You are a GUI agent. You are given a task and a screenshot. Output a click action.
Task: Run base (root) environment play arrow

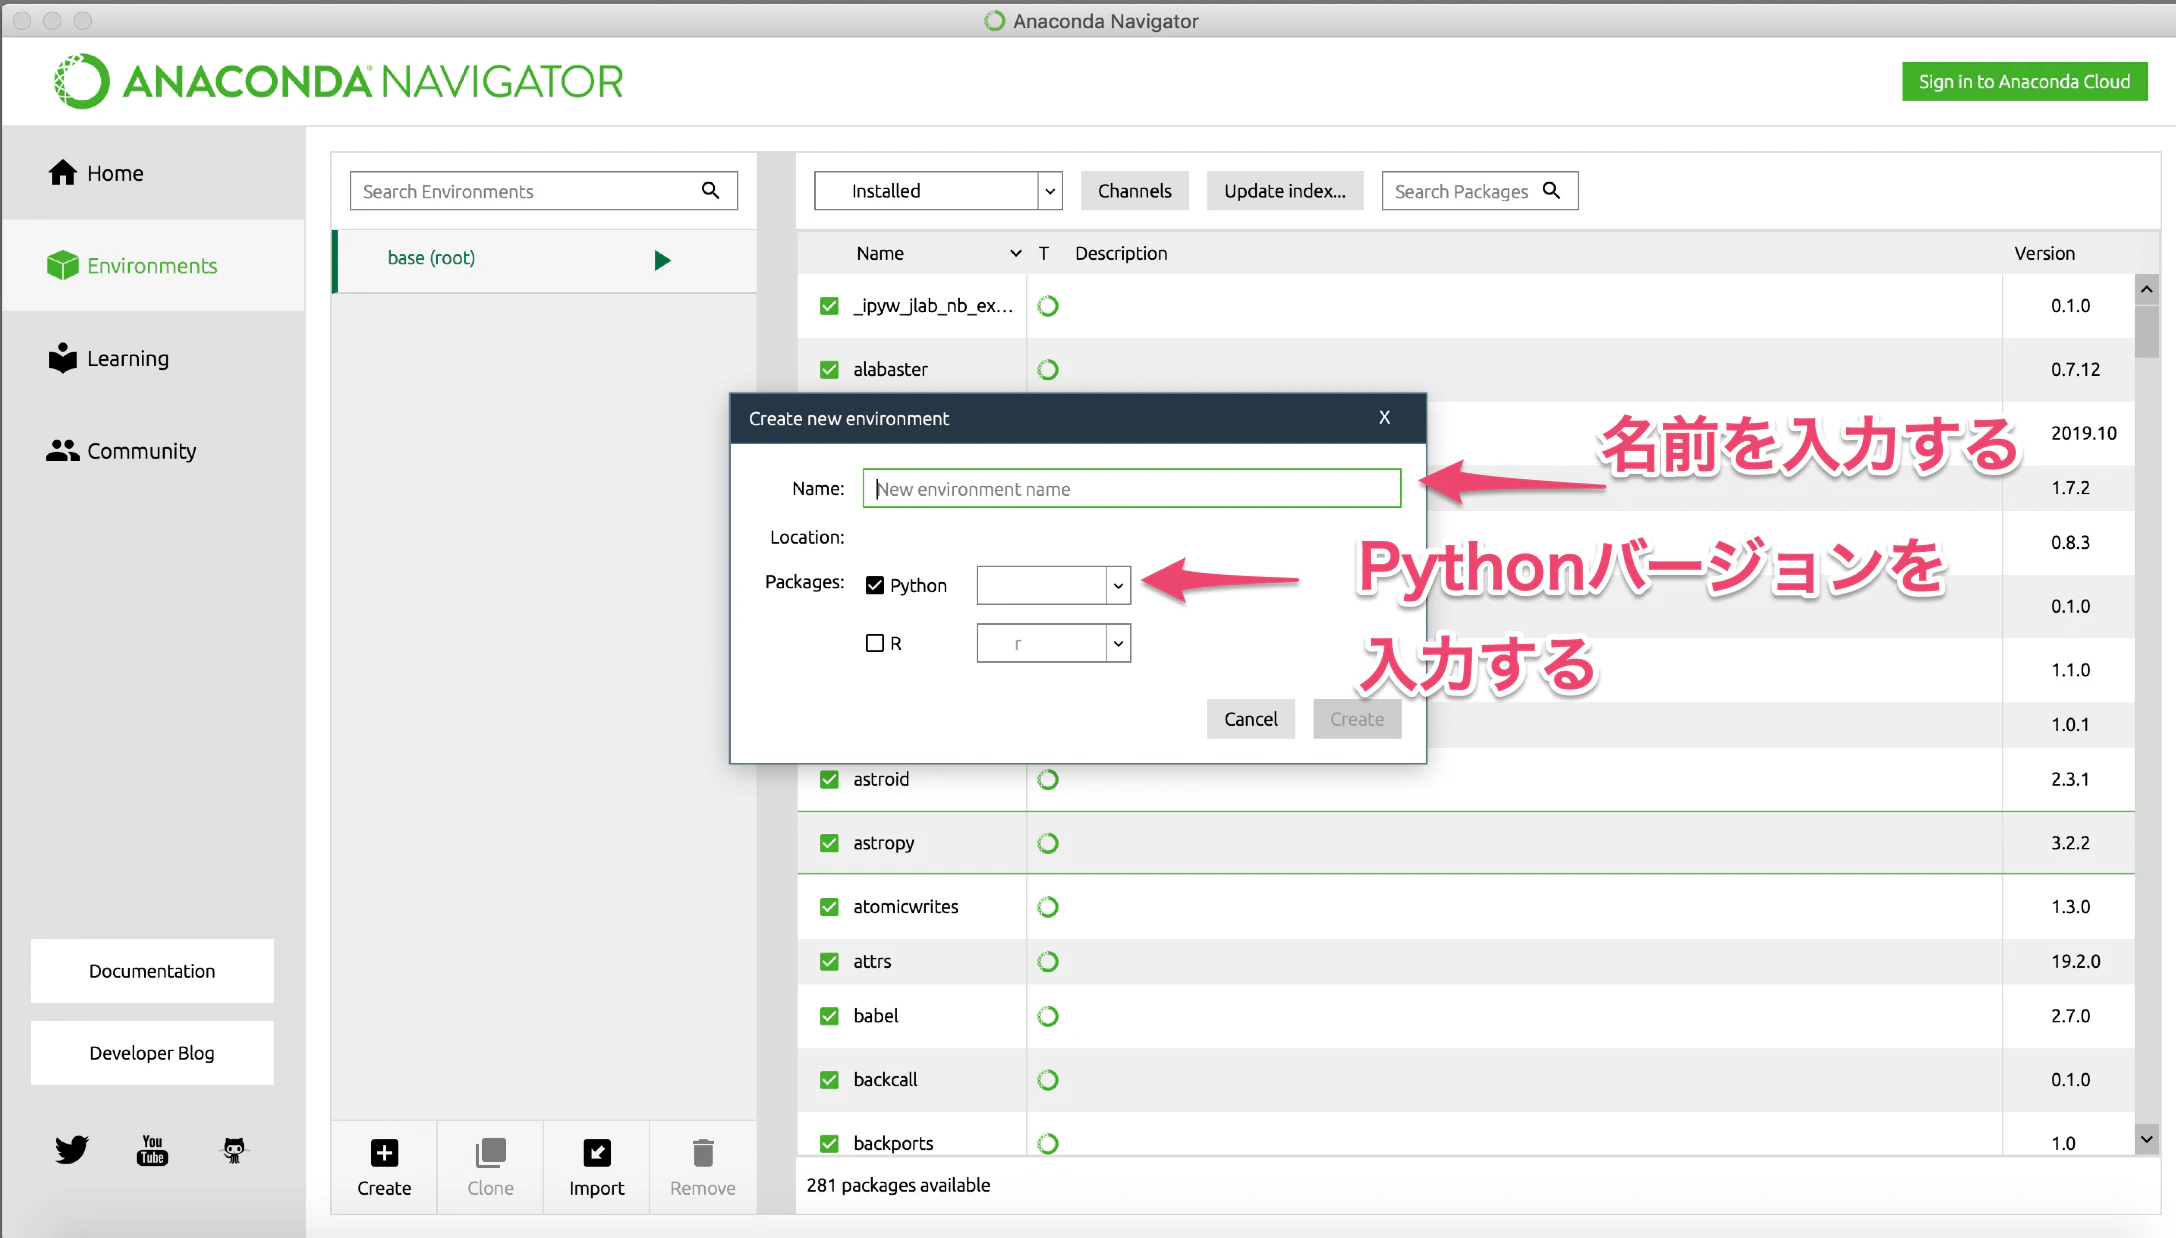click(662, 260)
